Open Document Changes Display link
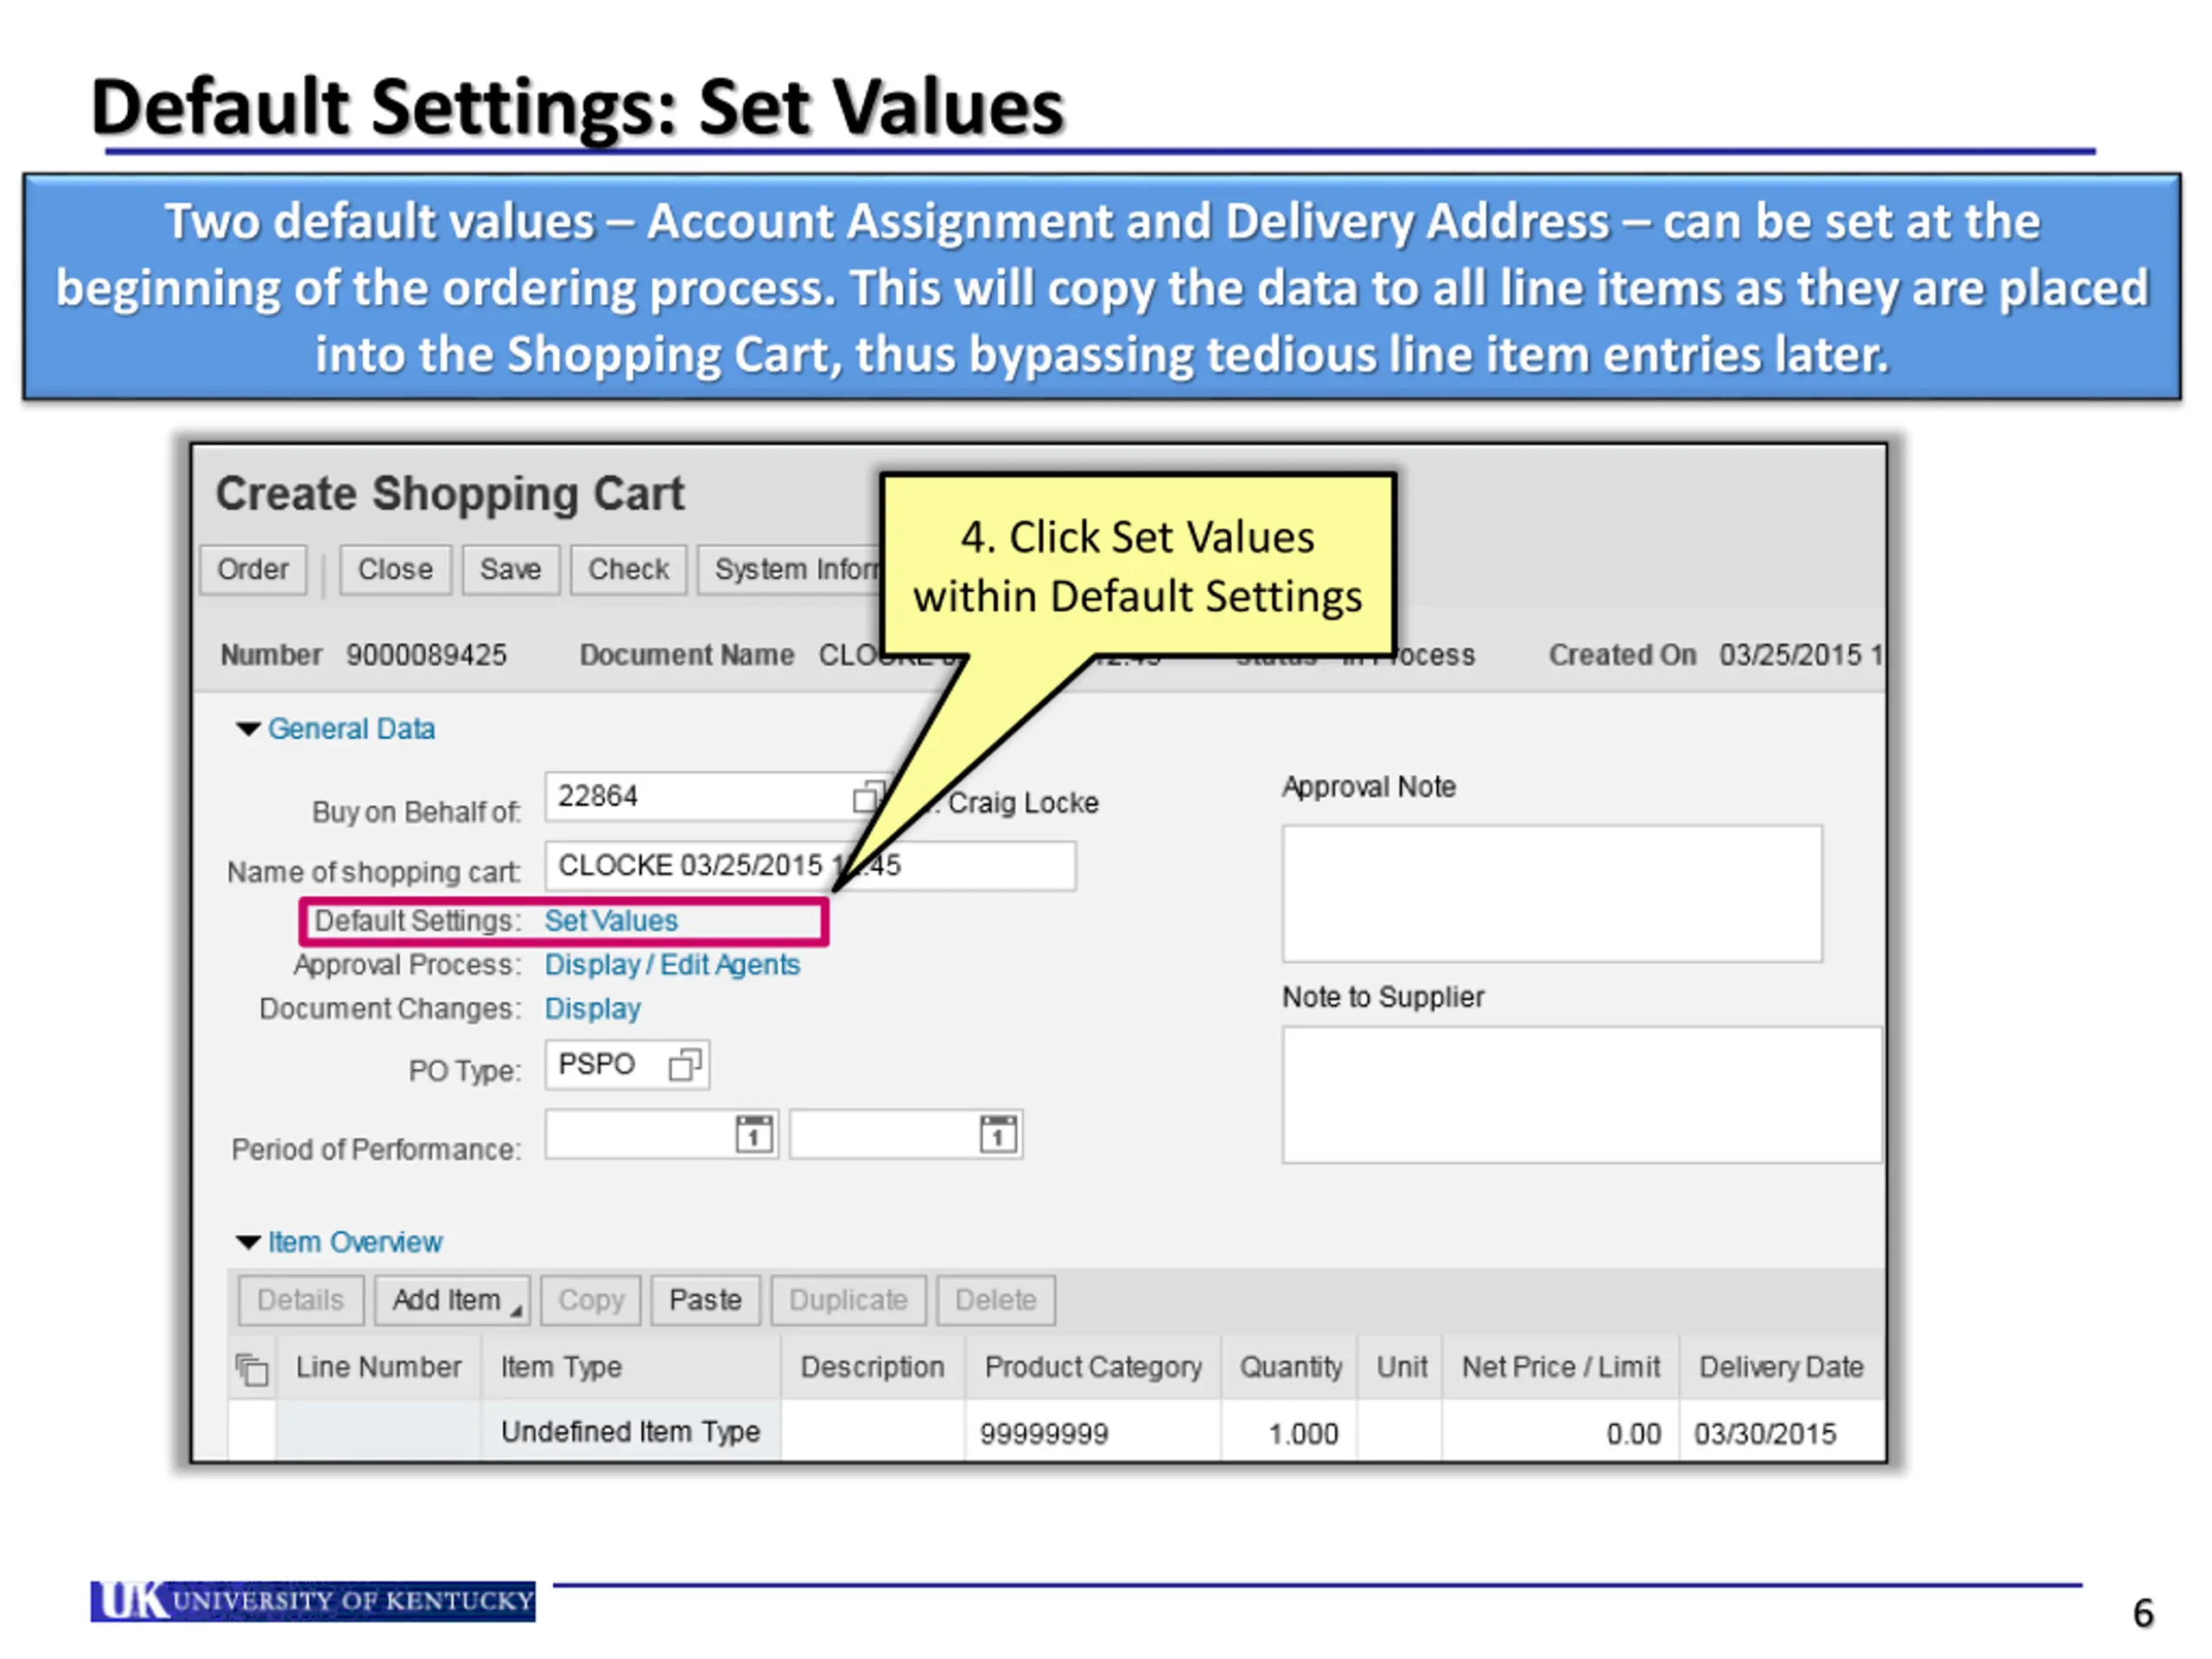The width and height of the screenshot is (2212, 1659). pyautogui.click(x=593, y=1009)
